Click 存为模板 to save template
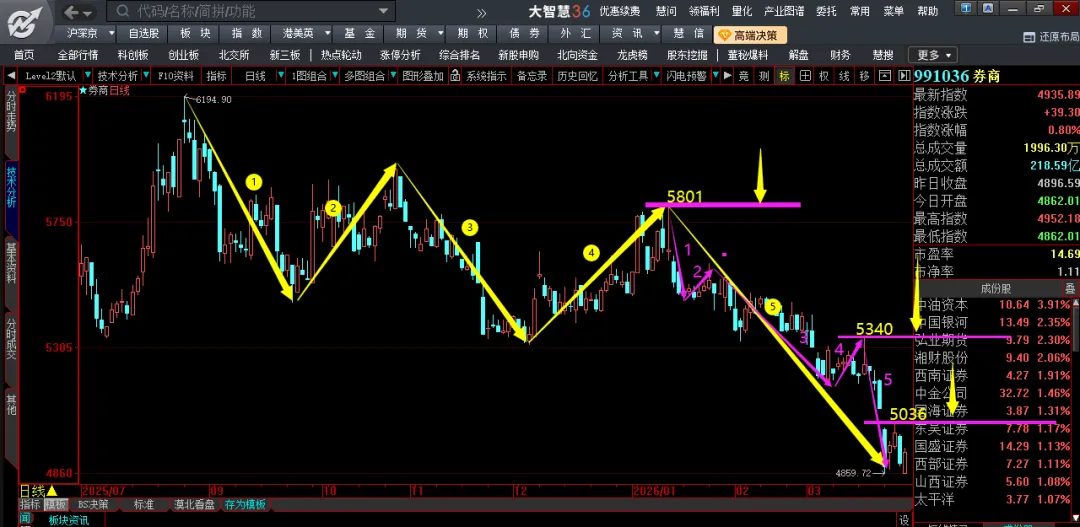The image size is (1080, 527). pyautogui.click(x=245, y=504)
